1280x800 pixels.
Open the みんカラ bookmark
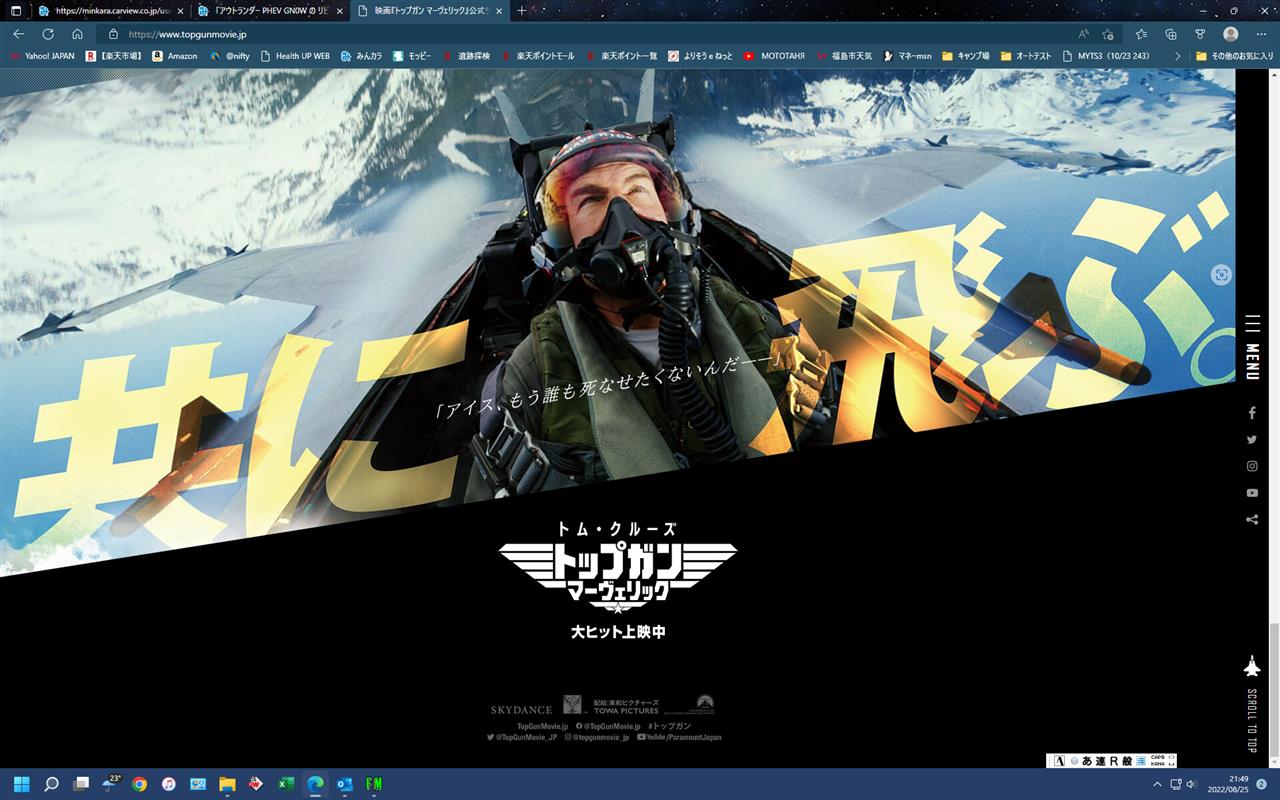362,56
